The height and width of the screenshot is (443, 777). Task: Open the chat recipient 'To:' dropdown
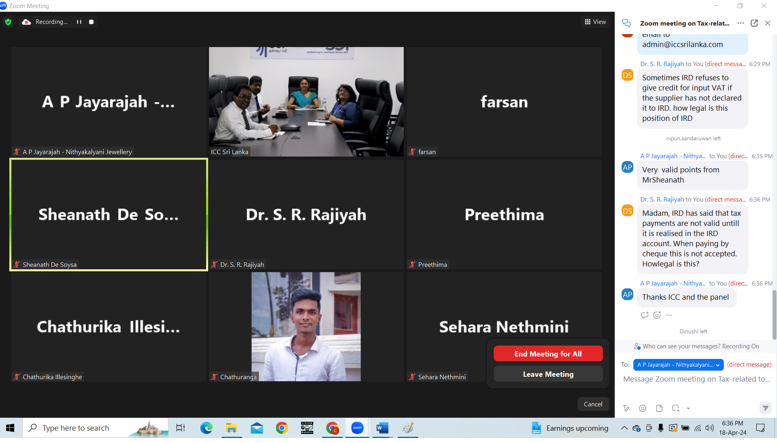pos(678,365)
